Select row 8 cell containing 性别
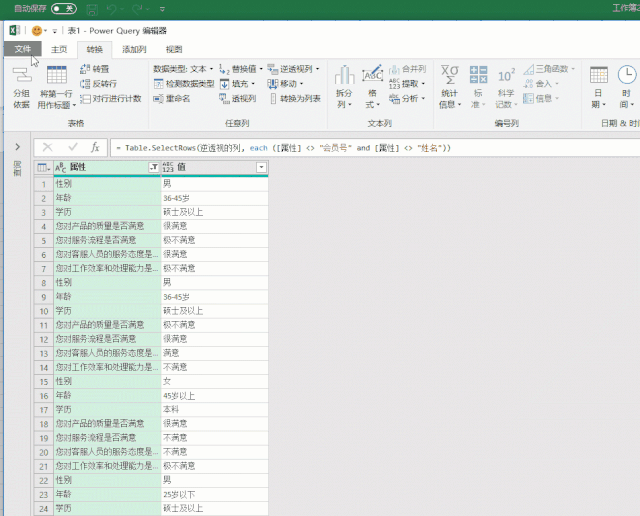Image resolution: width=640 pixels, height=516 pixels. coord(107,282)
